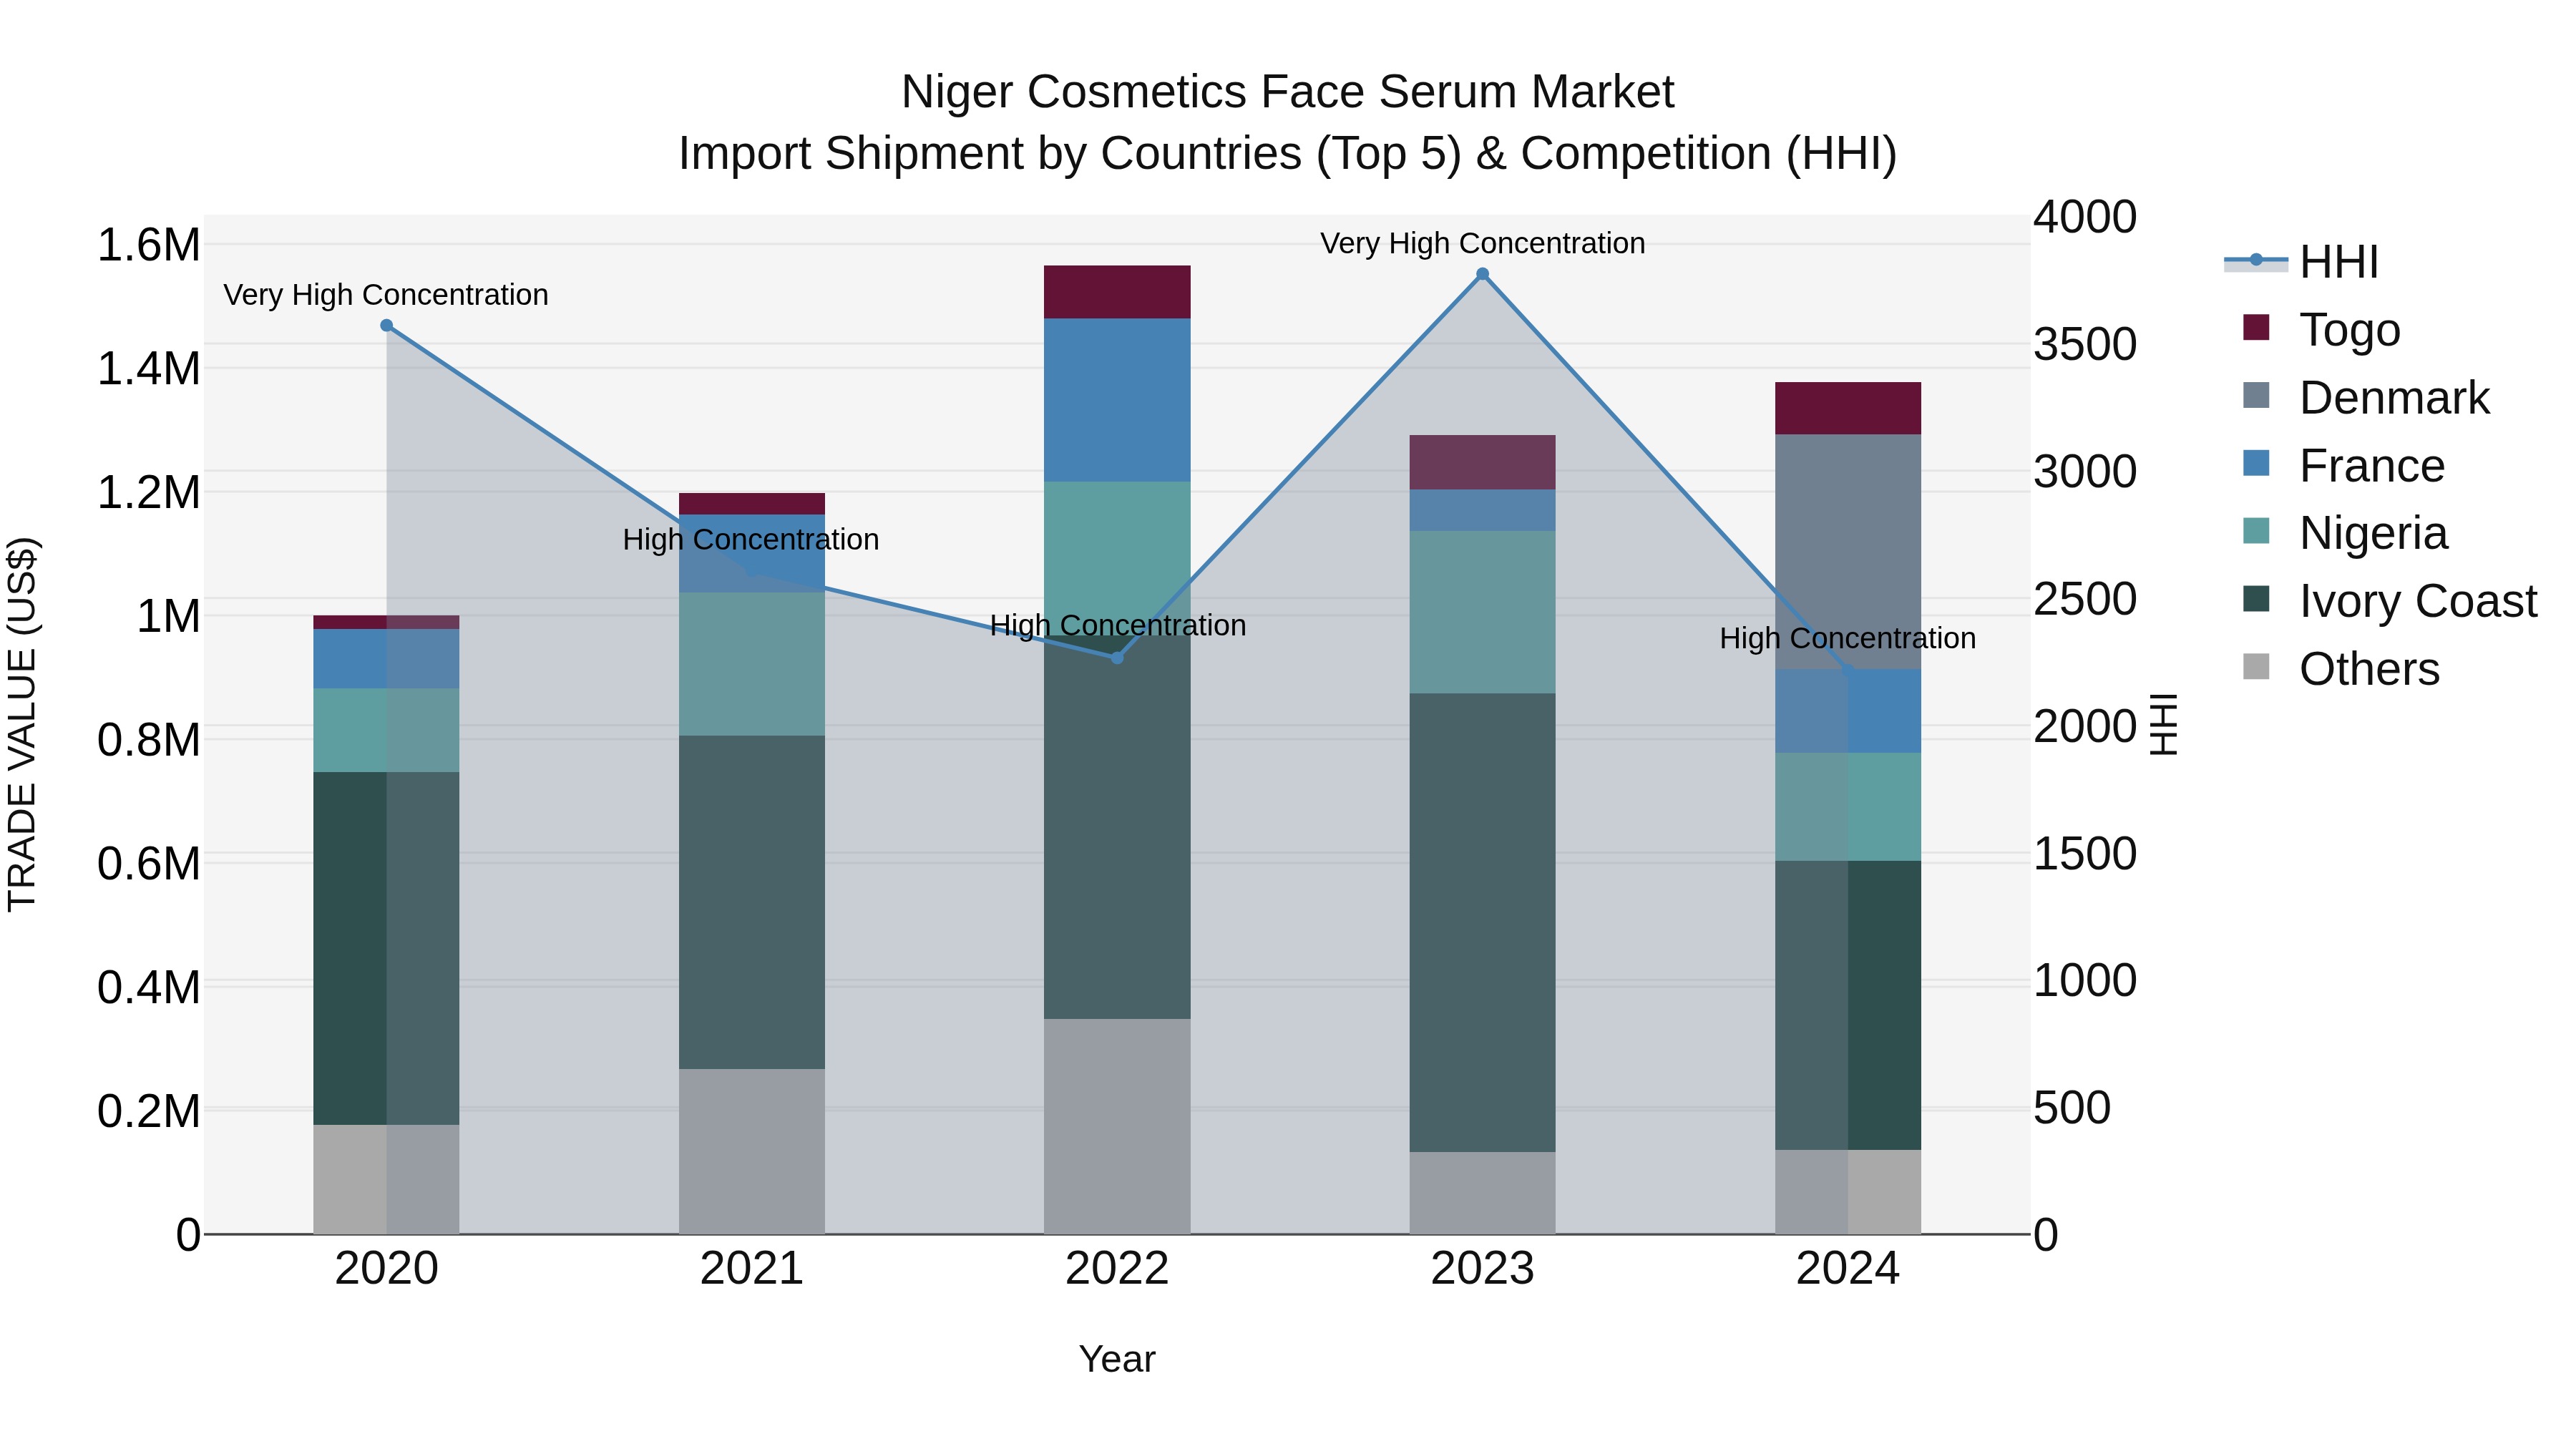Toggle the Denmark legend entry
2576x1449 pixels.
(x=2366, y=397)
